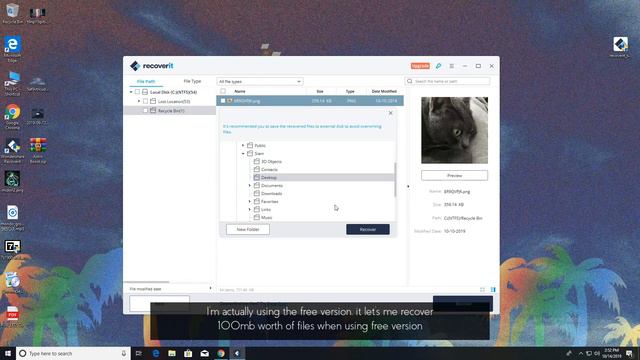Tick the checkbox of the selected PNG file row
This screenshot has height=360, width=640.
point(223,100)
